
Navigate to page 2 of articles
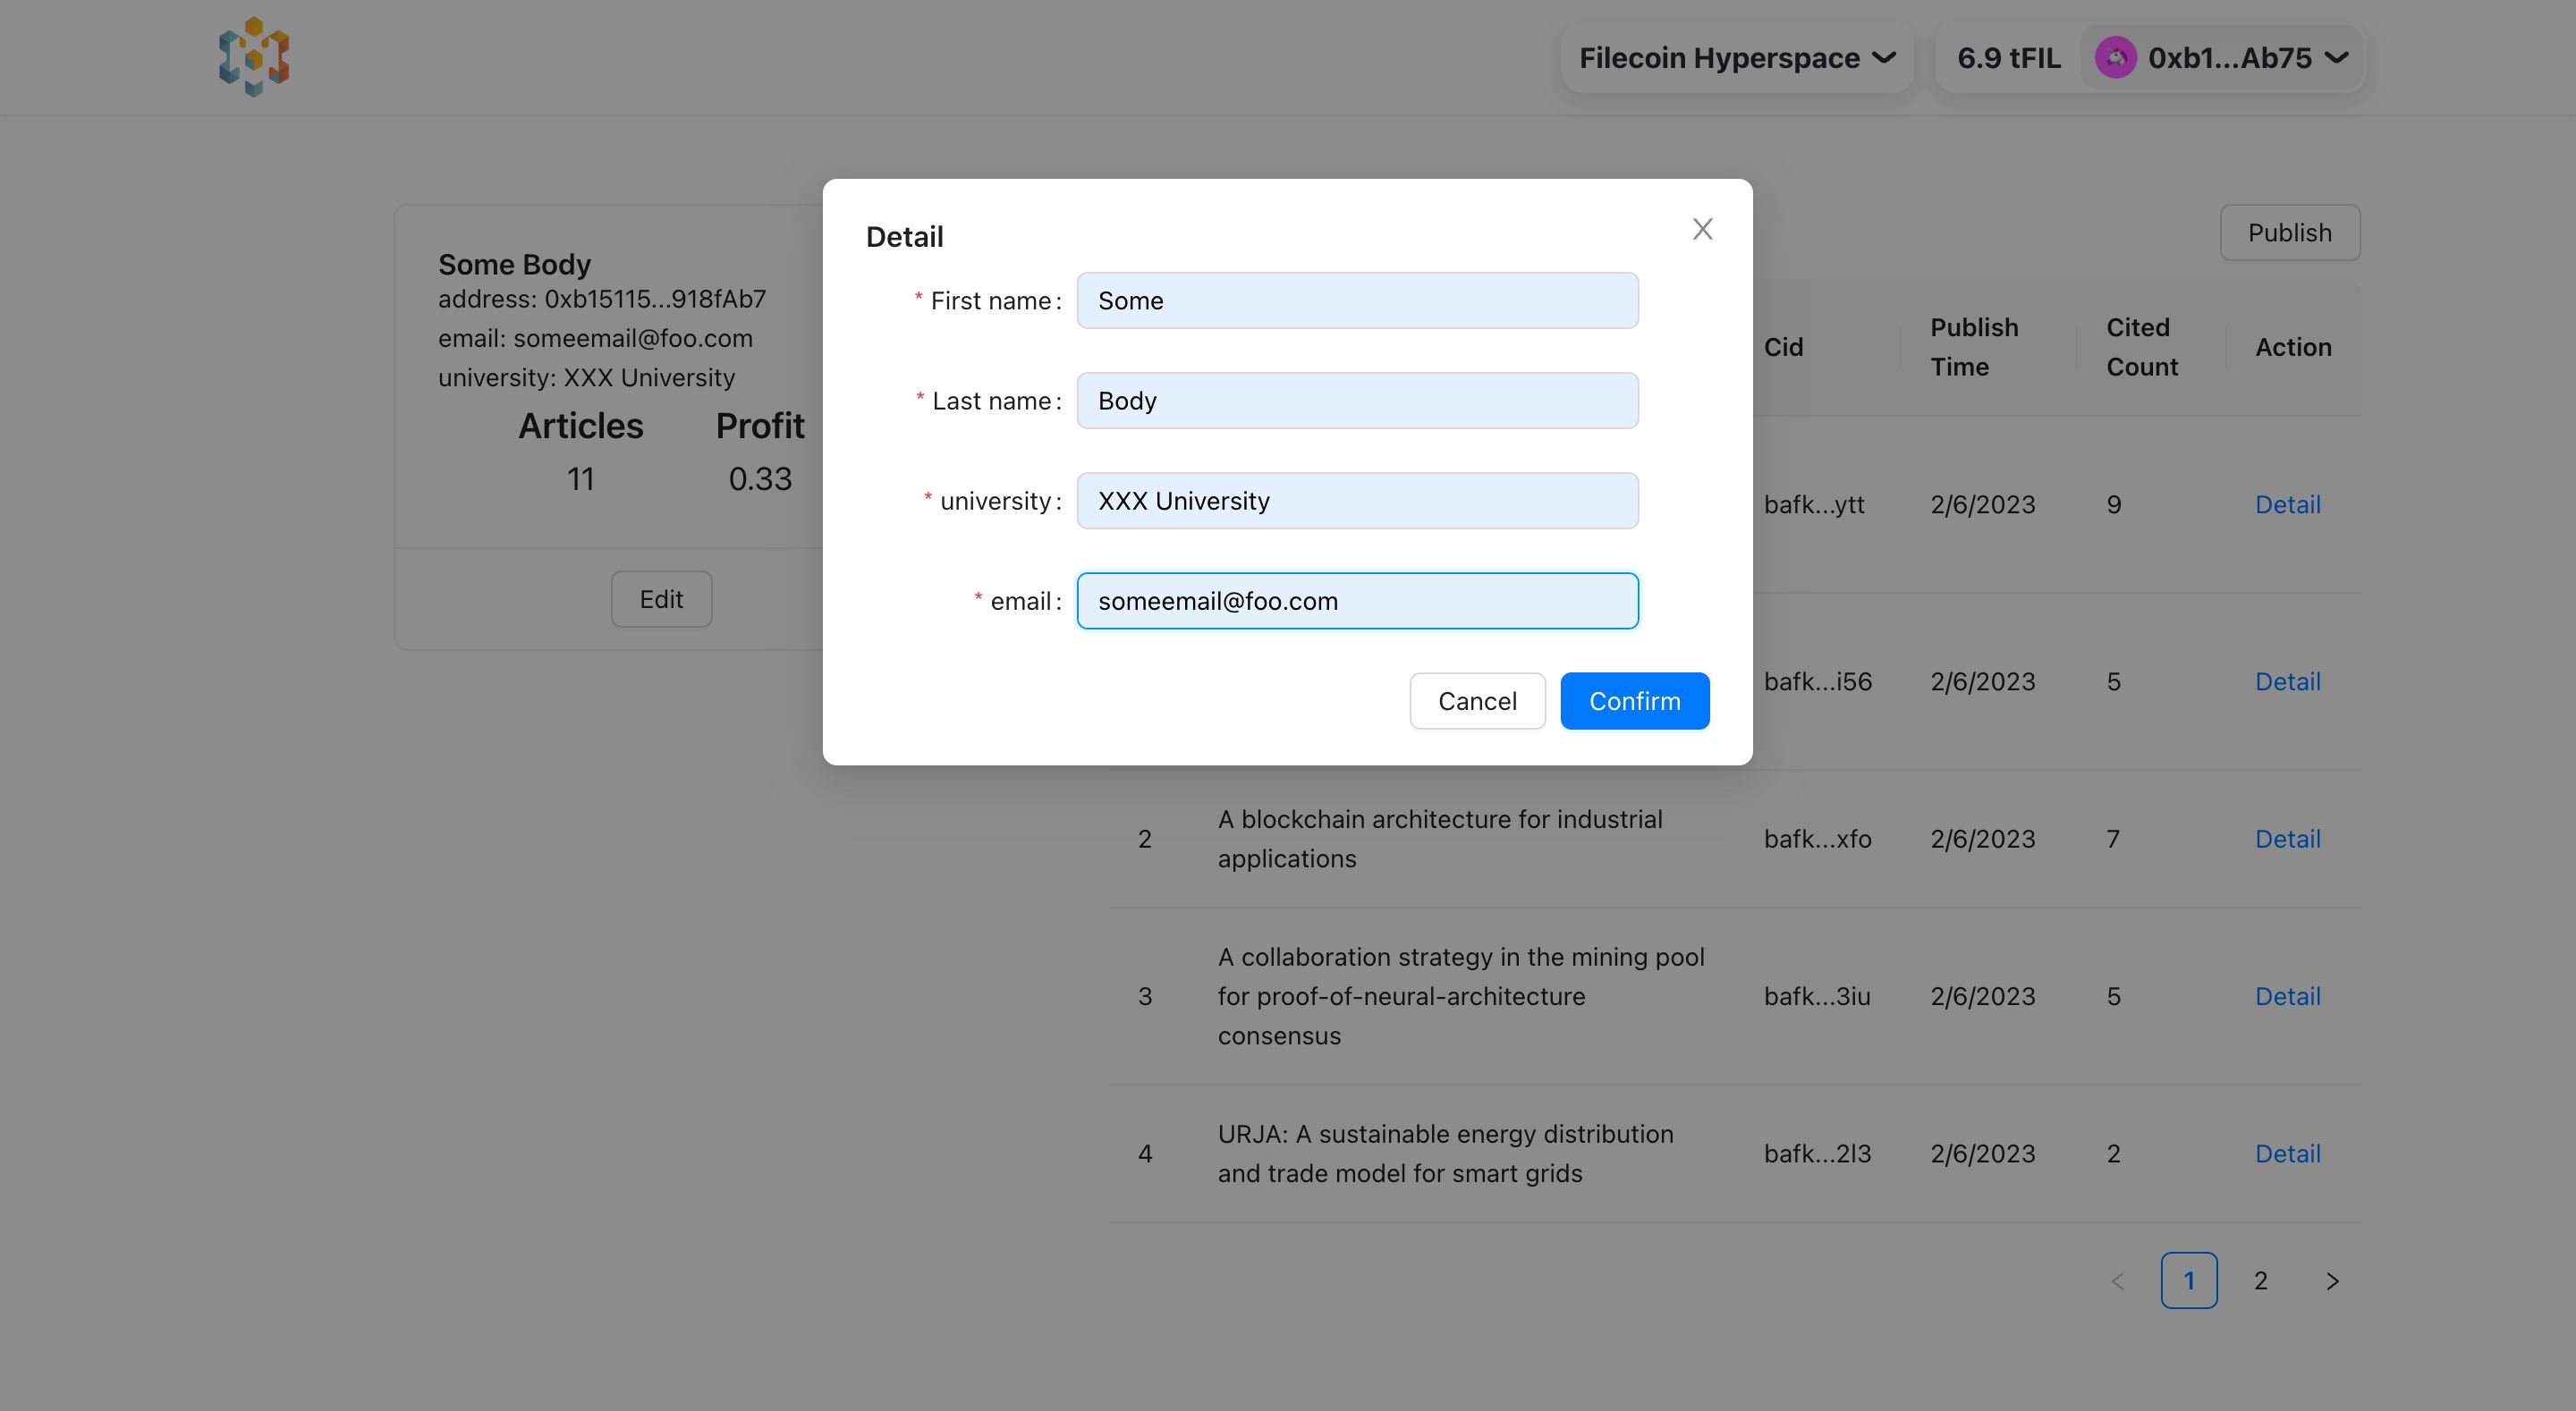click(x=2259, y=1279)
